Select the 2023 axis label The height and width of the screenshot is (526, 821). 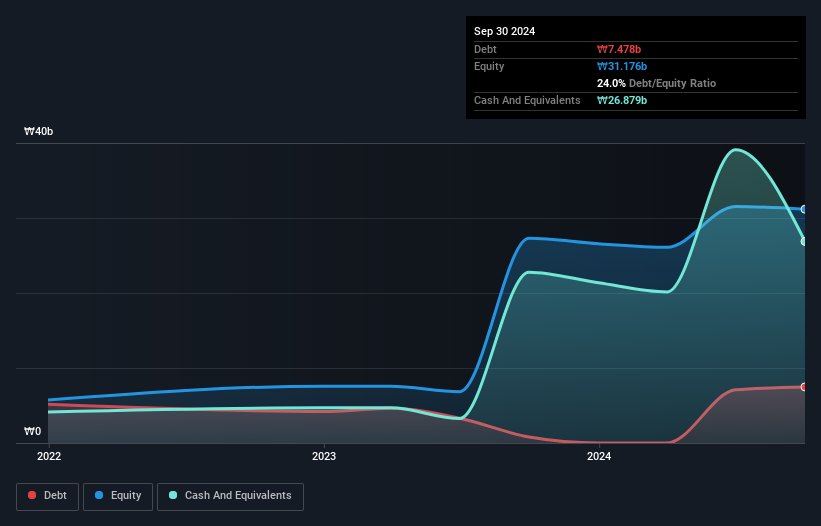tap(324, 456)
